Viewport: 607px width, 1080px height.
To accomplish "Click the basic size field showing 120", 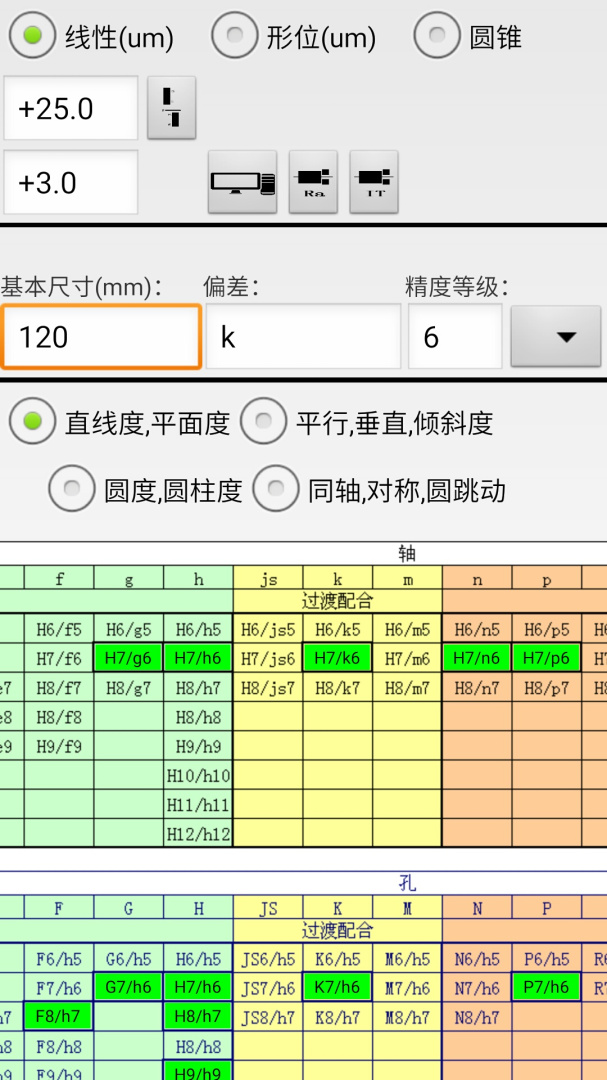I will (101, 337).
